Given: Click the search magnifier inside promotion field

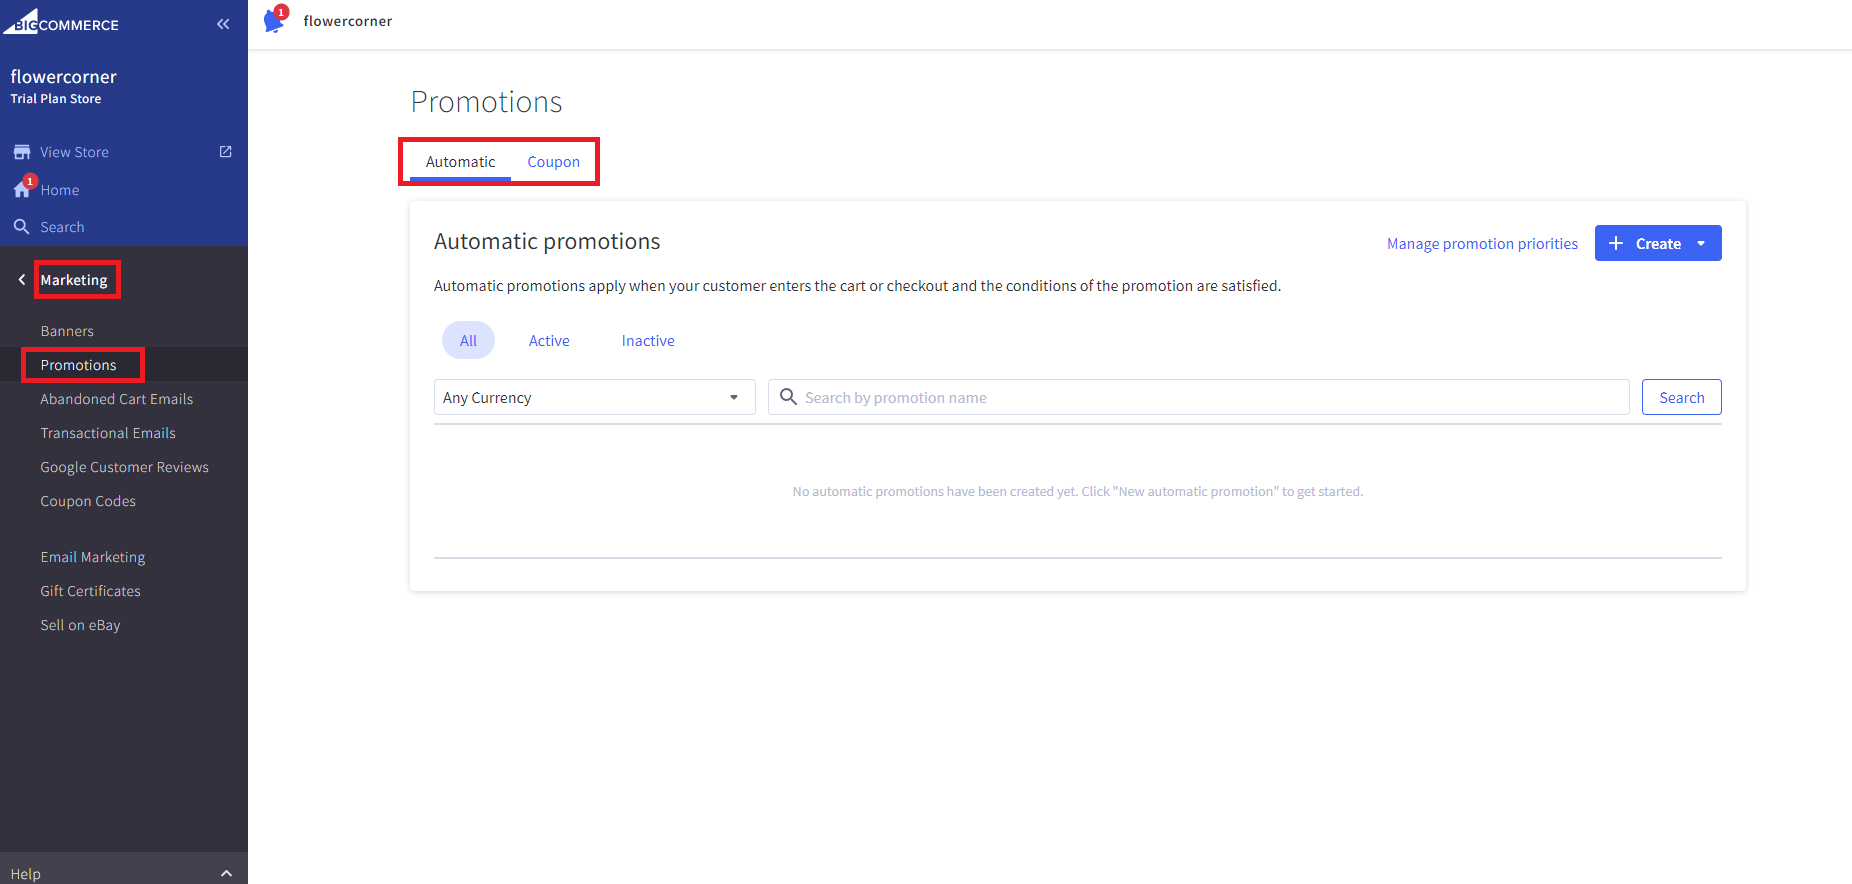Looking at the screenshot, I should click(788, 397).
